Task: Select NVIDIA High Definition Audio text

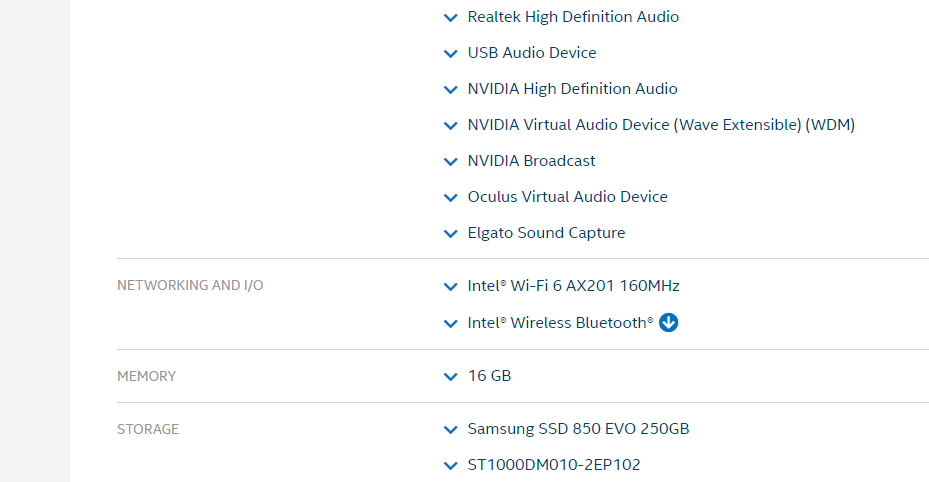Action: (x=572, y=89)
